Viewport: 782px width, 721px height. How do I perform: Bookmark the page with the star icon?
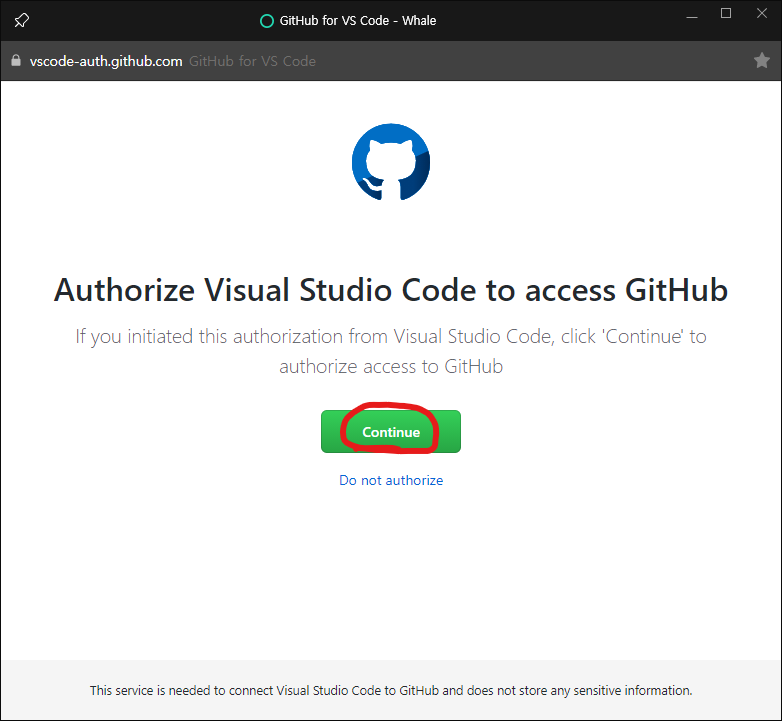(x=762, y=60)
